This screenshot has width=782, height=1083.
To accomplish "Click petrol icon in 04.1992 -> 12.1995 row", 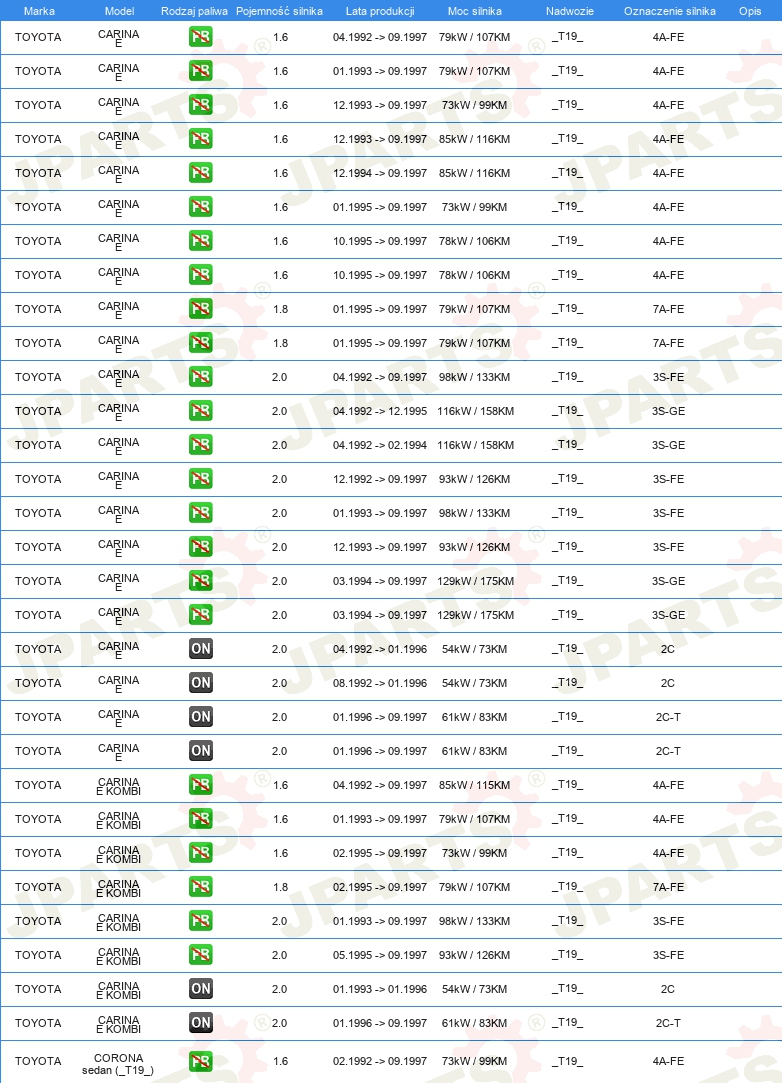I will [x=200, y=411].
